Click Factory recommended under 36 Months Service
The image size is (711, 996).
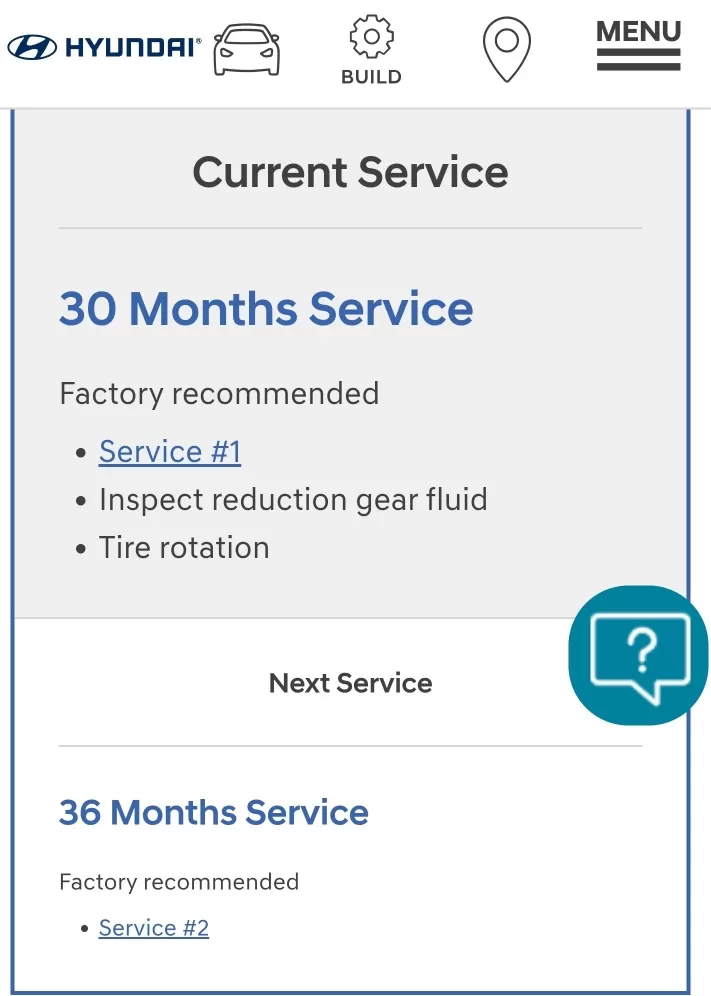tap(179, 882)
